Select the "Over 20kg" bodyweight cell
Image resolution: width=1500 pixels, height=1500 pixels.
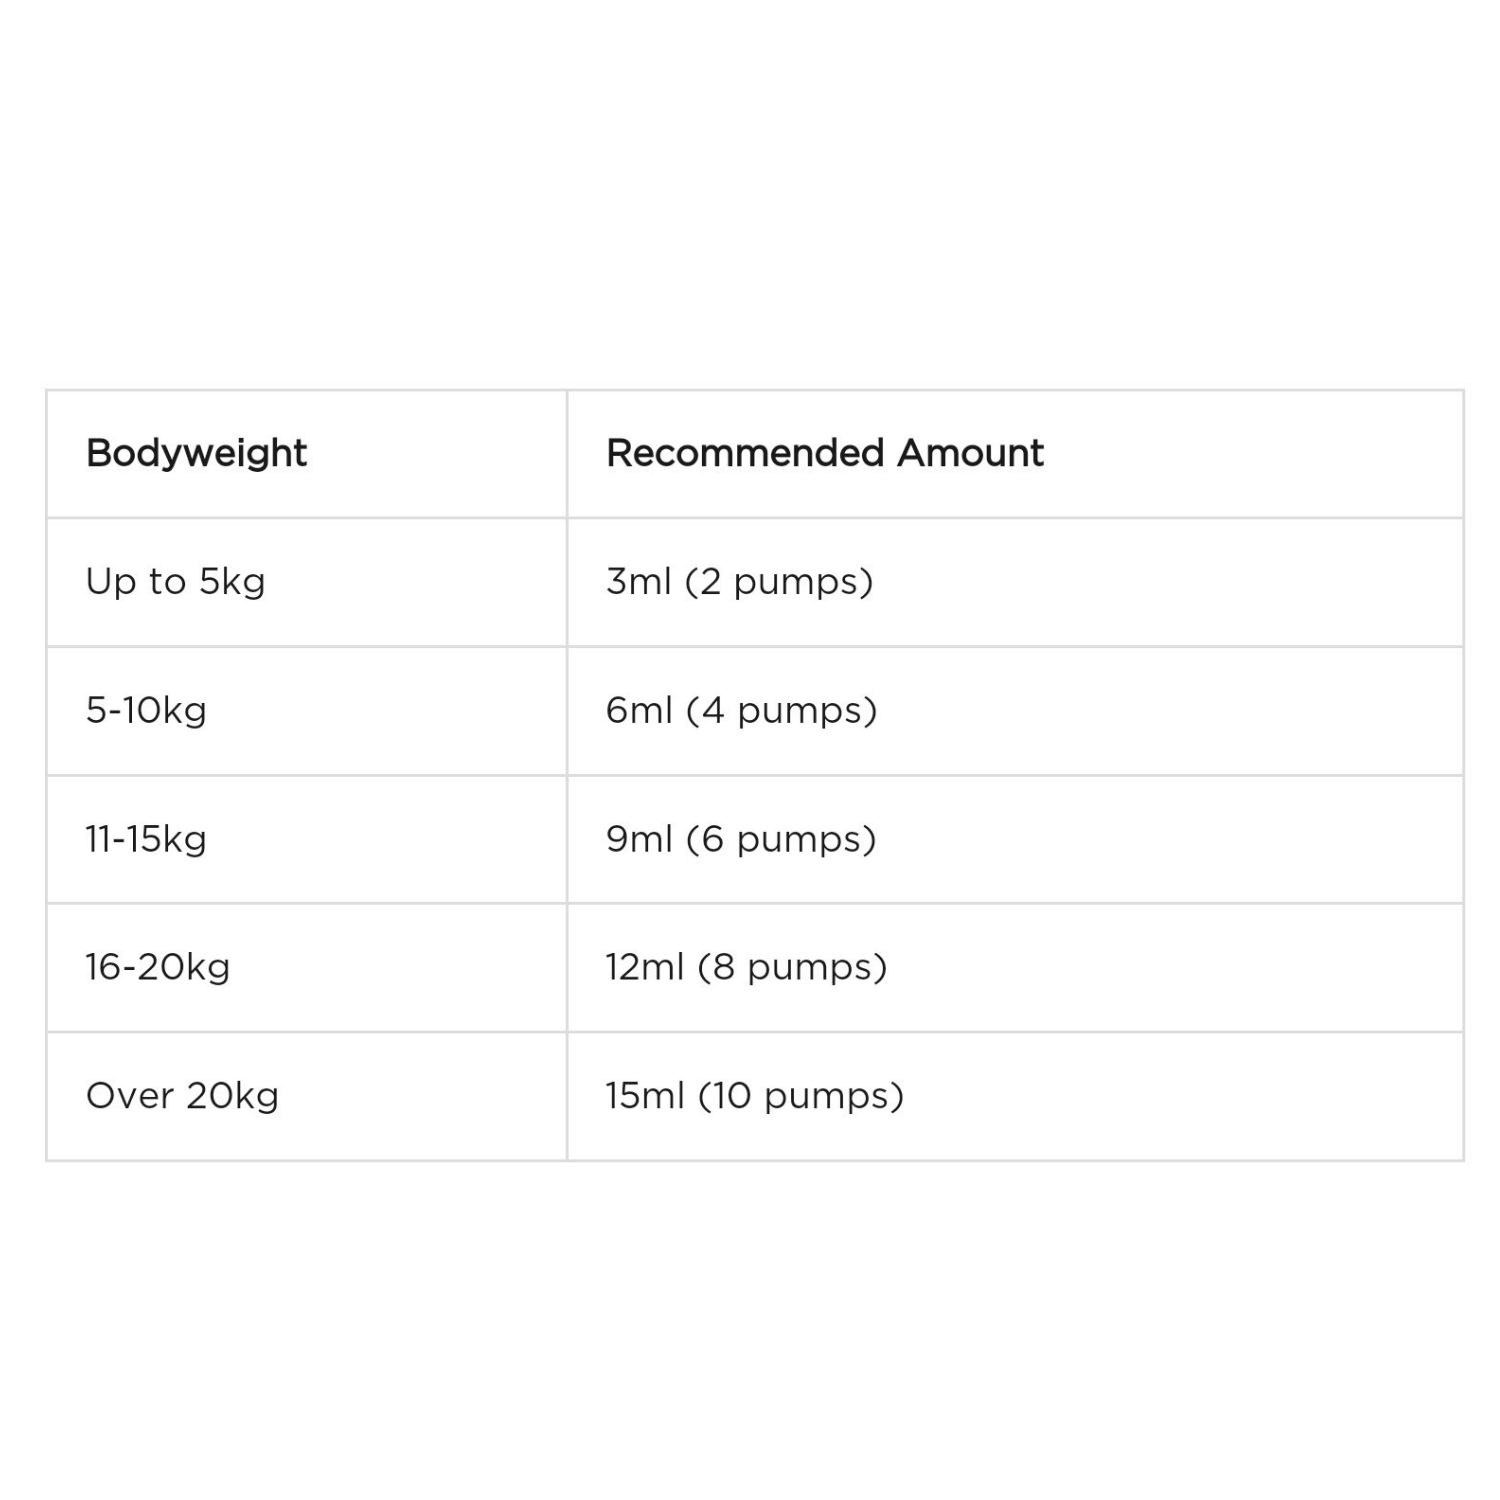click(x=182, y=1095)
